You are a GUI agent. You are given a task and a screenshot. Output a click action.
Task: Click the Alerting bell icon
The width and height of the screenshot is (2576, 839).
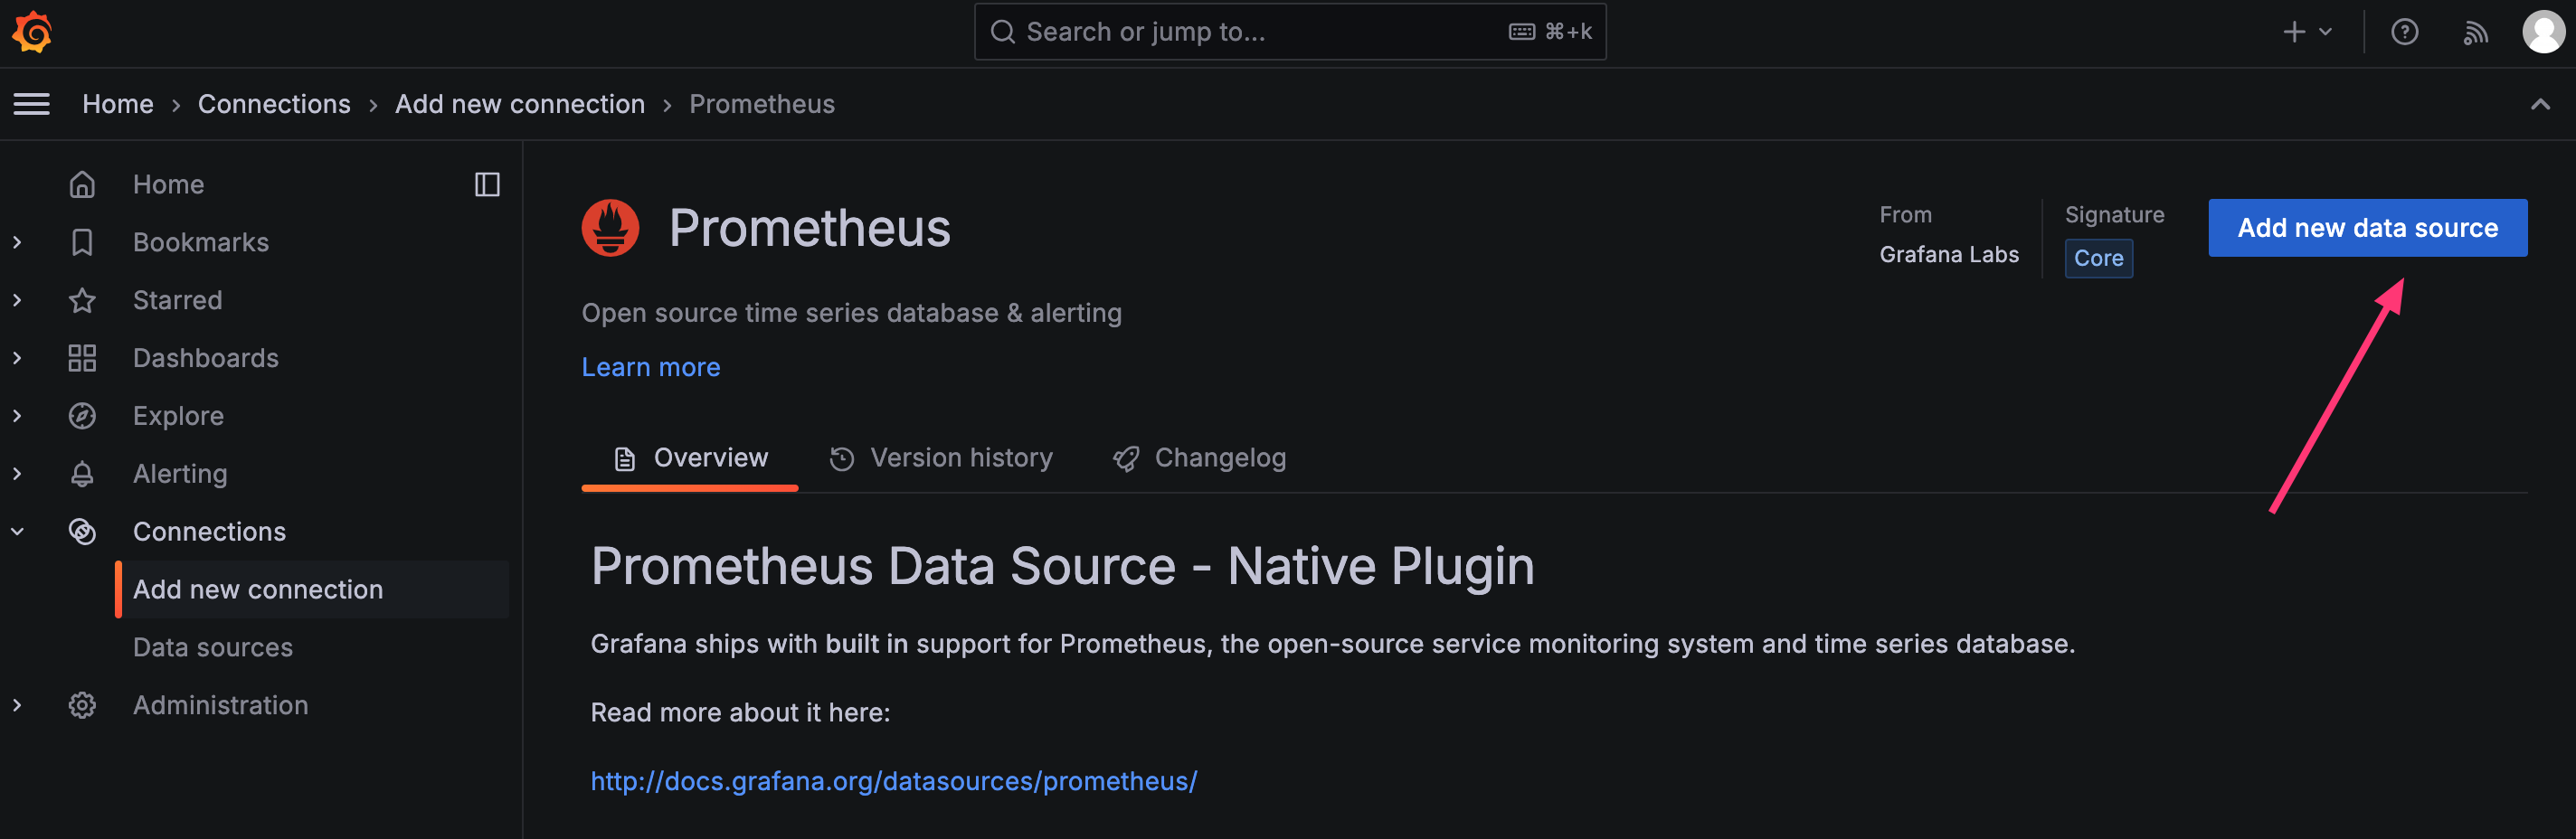click(82, 474)
